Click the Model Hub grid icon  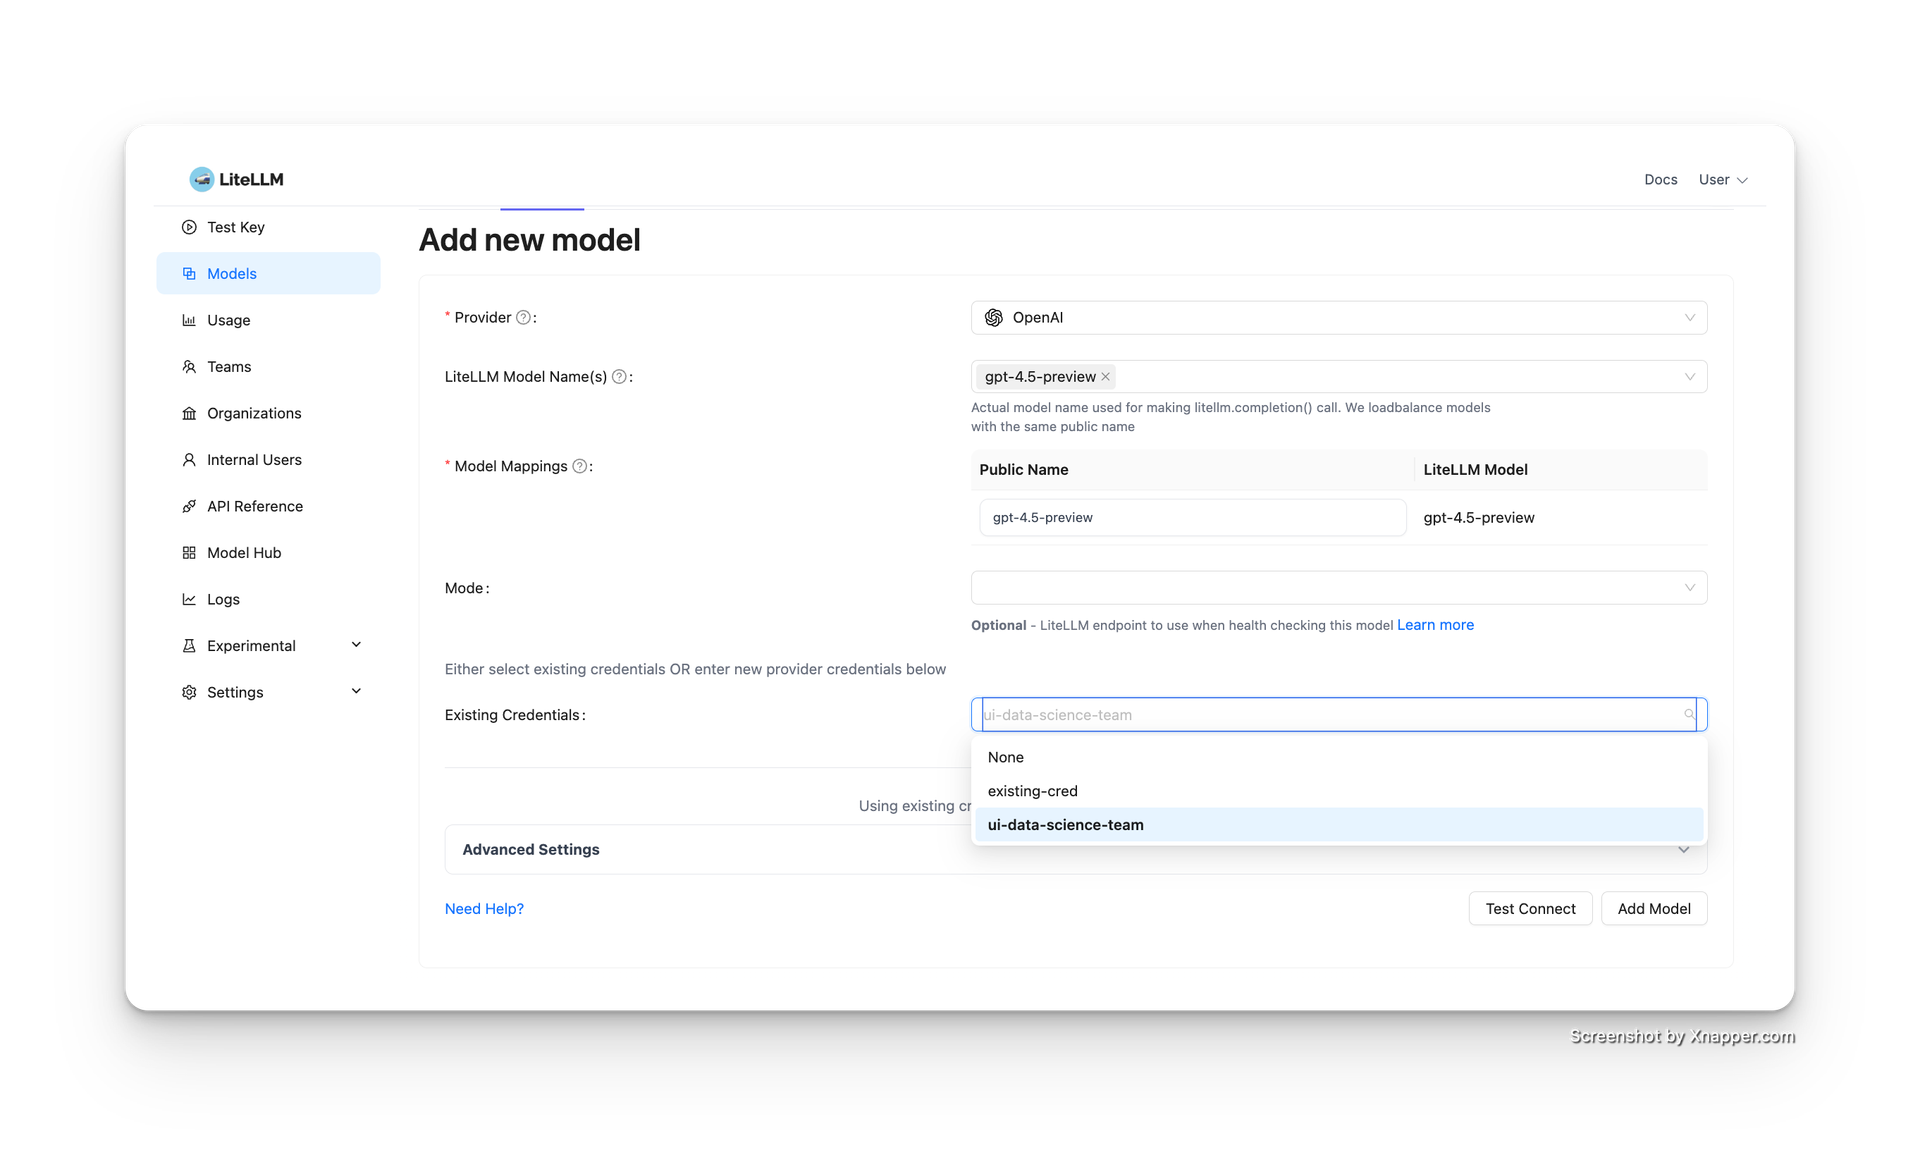[189, 553]
